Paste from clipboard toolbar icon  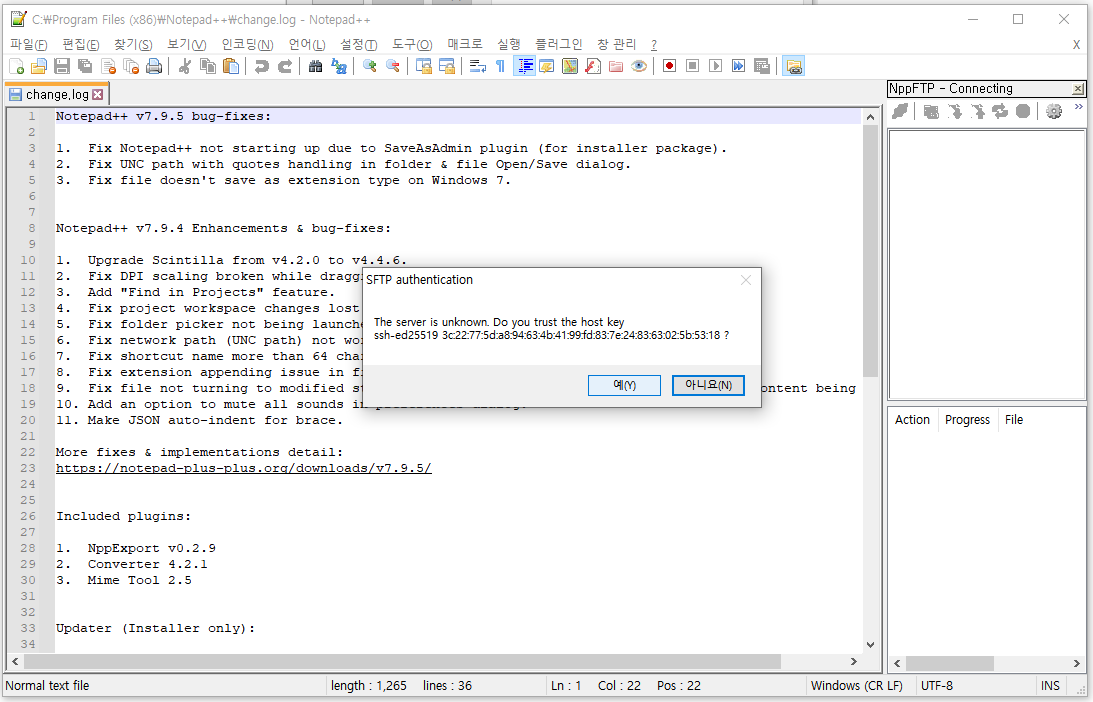(x=231, y=66)
